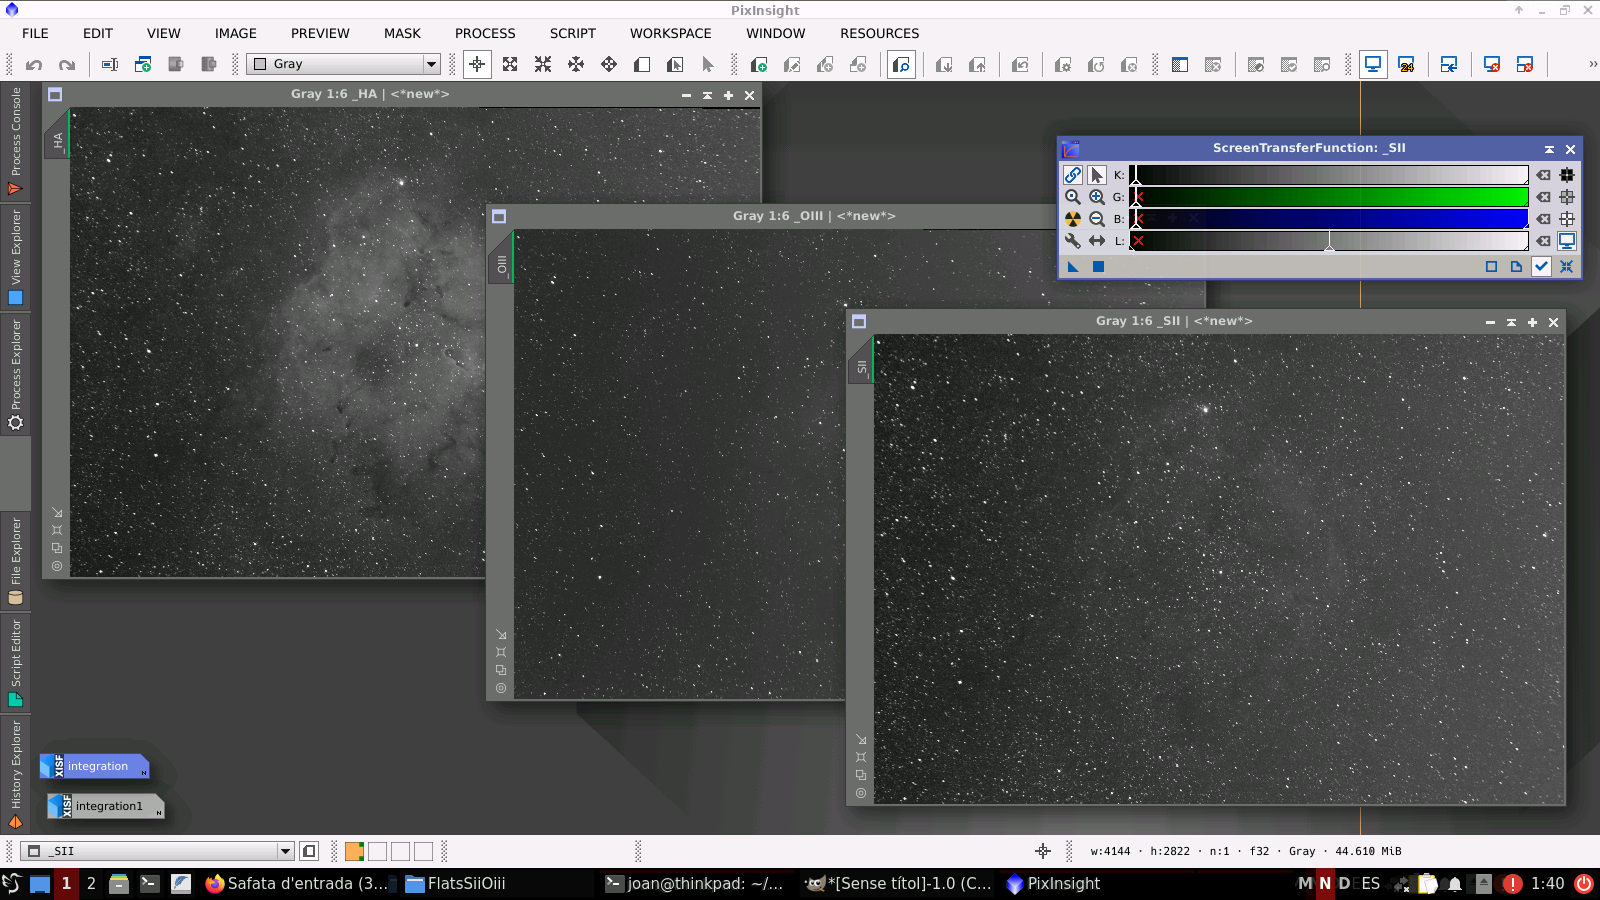Toggle Track View checkmark in ScreenTransferFunction
The width and height of the screenshot is (1600, 900).
coord(1541,267)
